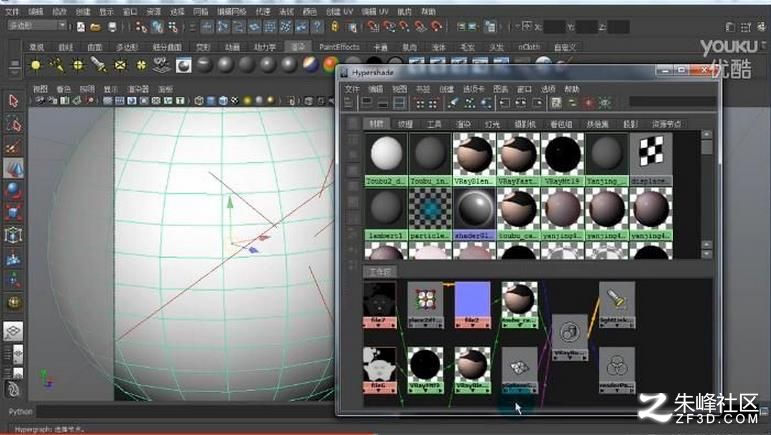Select the arrow Select tool in left toolbox
This screenshot has width=771, height=435.
13,101
